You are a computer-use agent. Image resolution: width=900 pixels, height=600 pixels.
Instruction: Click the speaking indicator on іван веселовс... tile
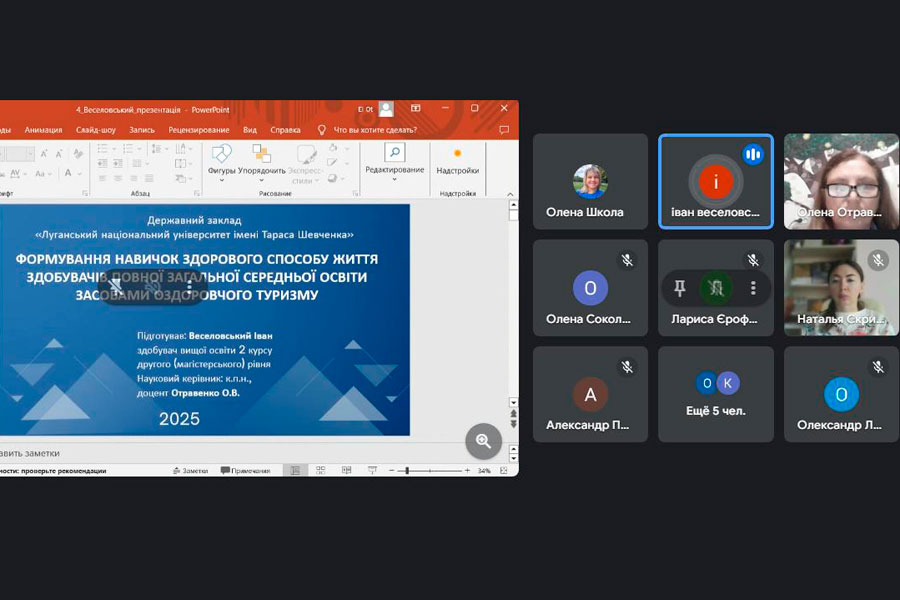[752, 154]
